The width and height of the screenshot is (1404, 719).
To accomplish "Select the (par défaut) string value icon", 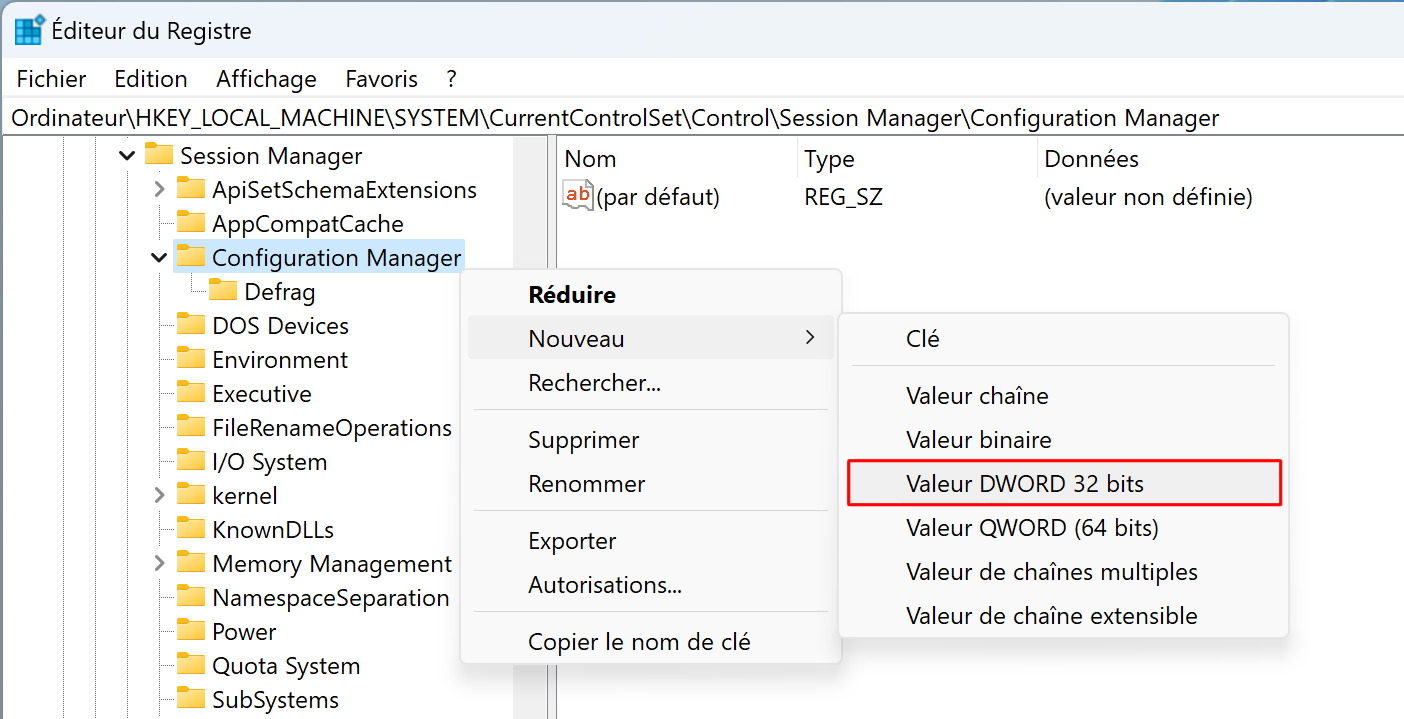I will (x=578, y=197).
